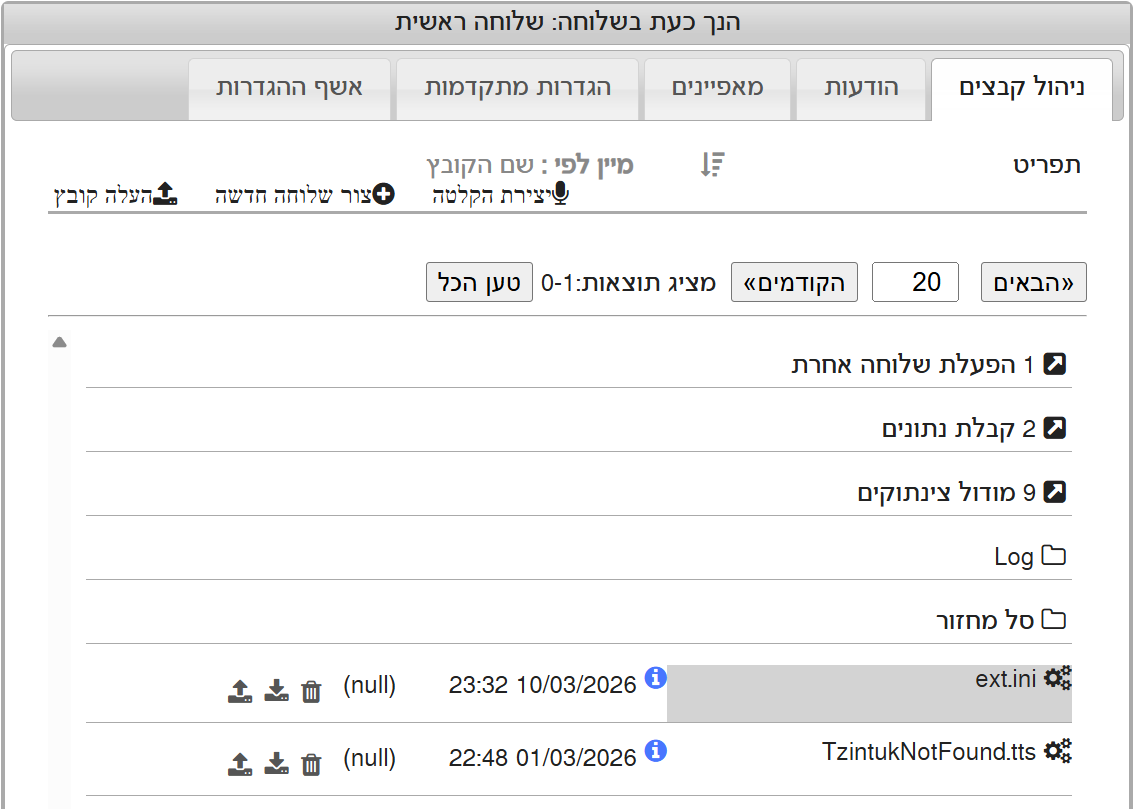Click the sort order icon

[x=712, y=165]
